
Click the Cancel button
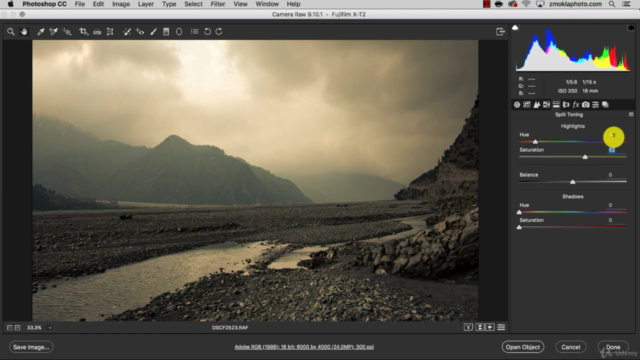(x=571, y=347)
